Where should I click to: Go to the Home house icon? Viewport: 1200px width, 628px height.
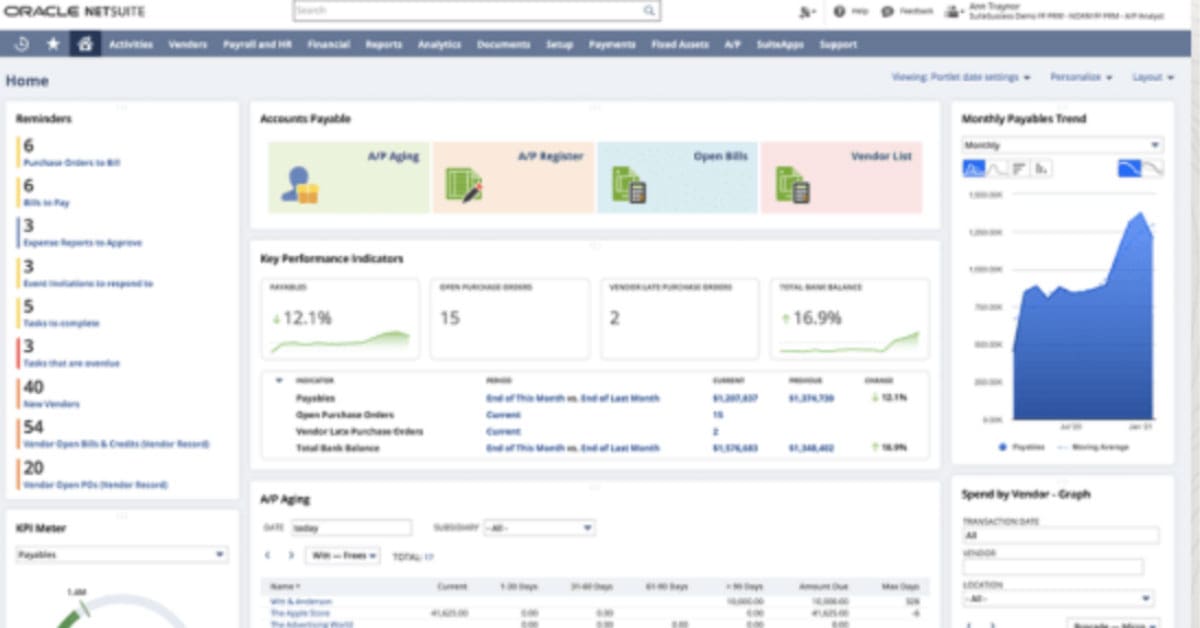coord(85,44)
